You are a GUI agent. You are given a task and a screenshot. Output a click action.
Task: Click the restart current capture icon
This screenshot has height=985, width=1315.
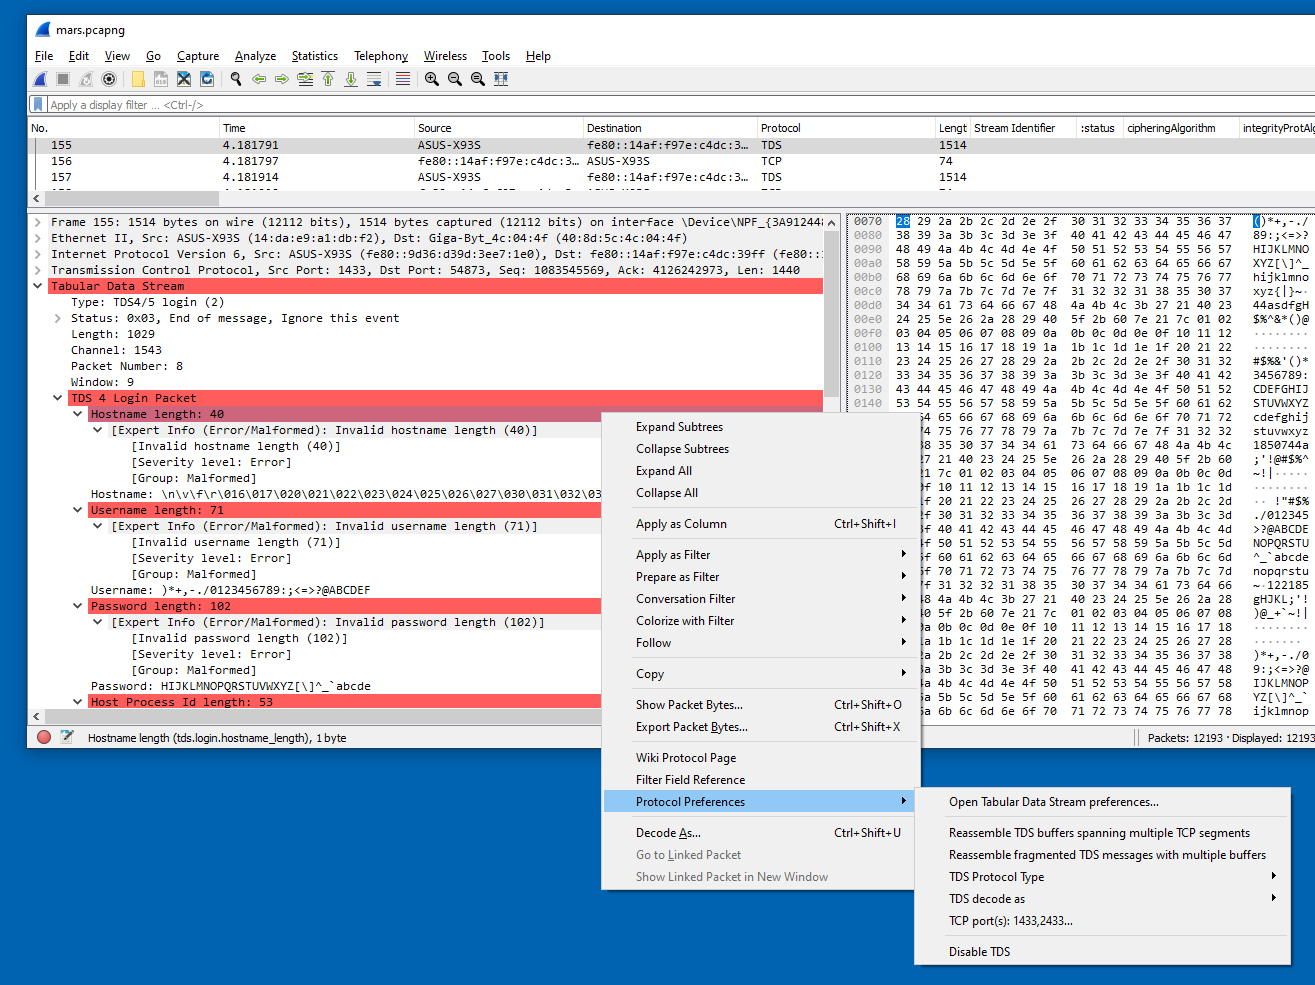[86, 79]
